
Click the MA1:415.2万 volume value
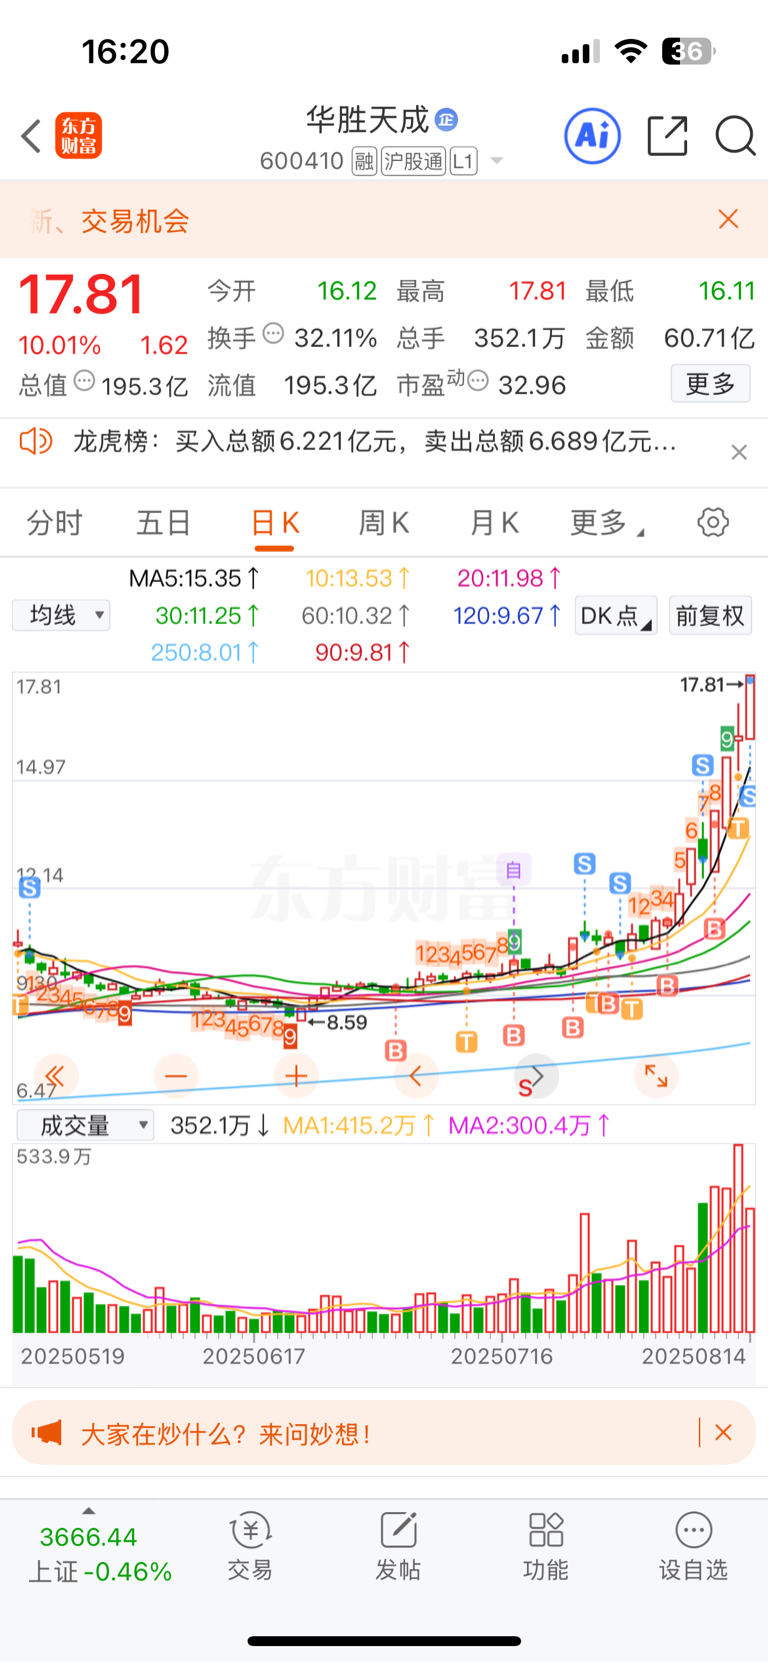(x=359, y=1126)
